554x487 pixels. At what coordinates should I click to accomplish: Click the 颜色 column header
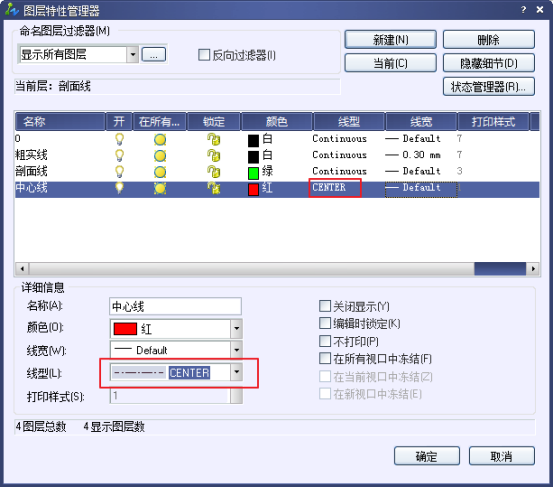[277, 122]
